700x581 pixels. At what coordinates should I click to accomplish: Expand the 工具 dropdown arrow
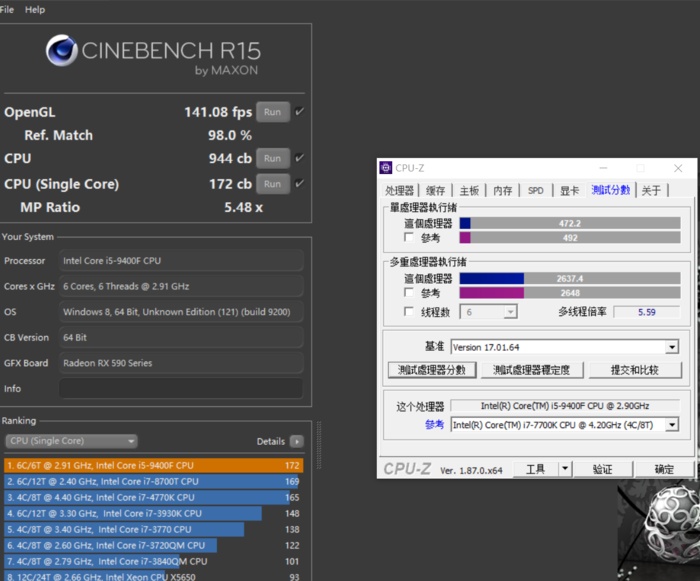click(x=565, y=469)
